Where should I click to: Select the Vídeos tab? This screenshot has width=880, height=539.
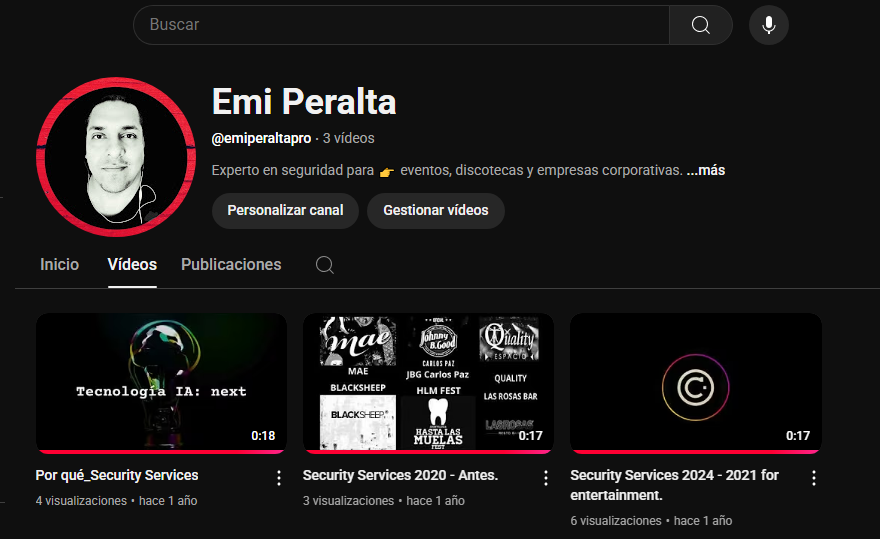point(132,265)
